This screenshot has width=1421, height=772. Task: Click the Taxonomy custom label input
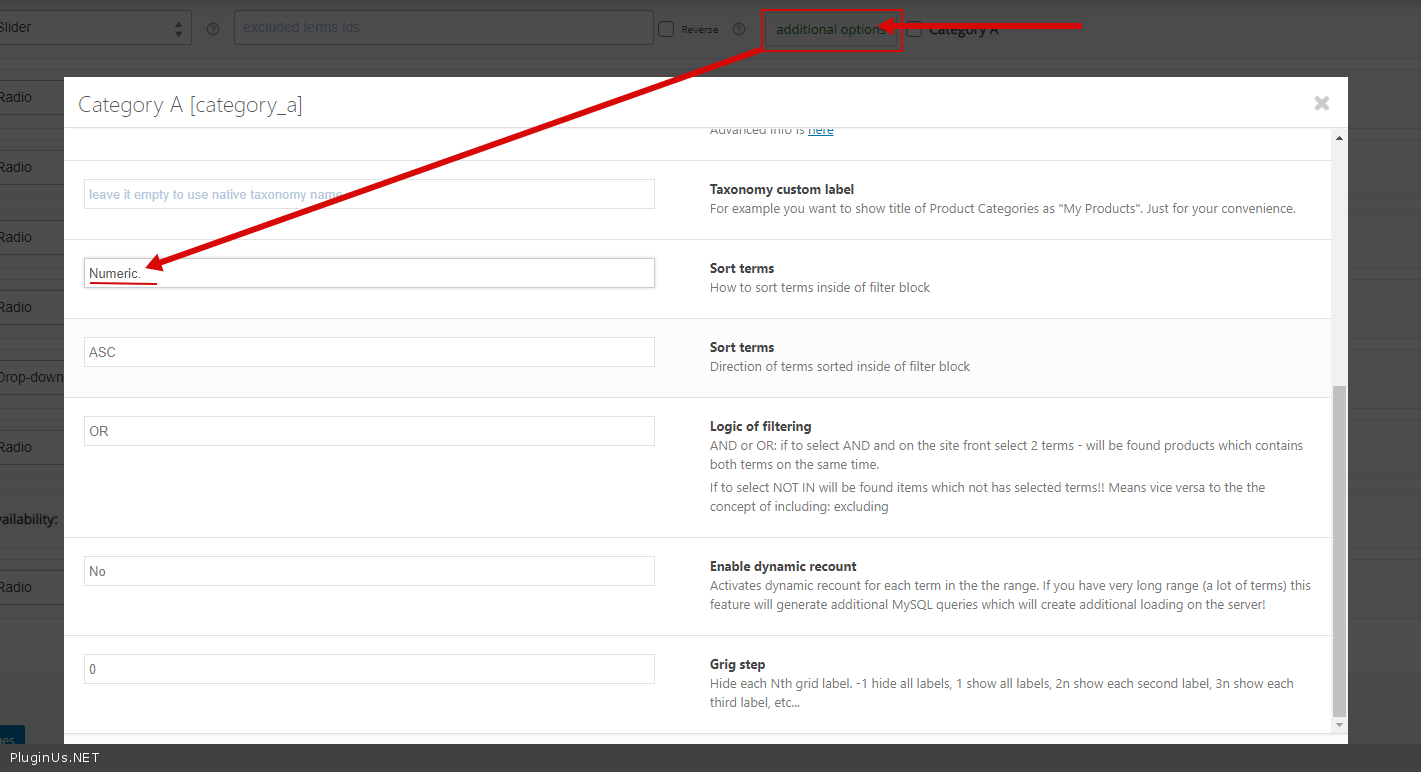click(369, 194)
